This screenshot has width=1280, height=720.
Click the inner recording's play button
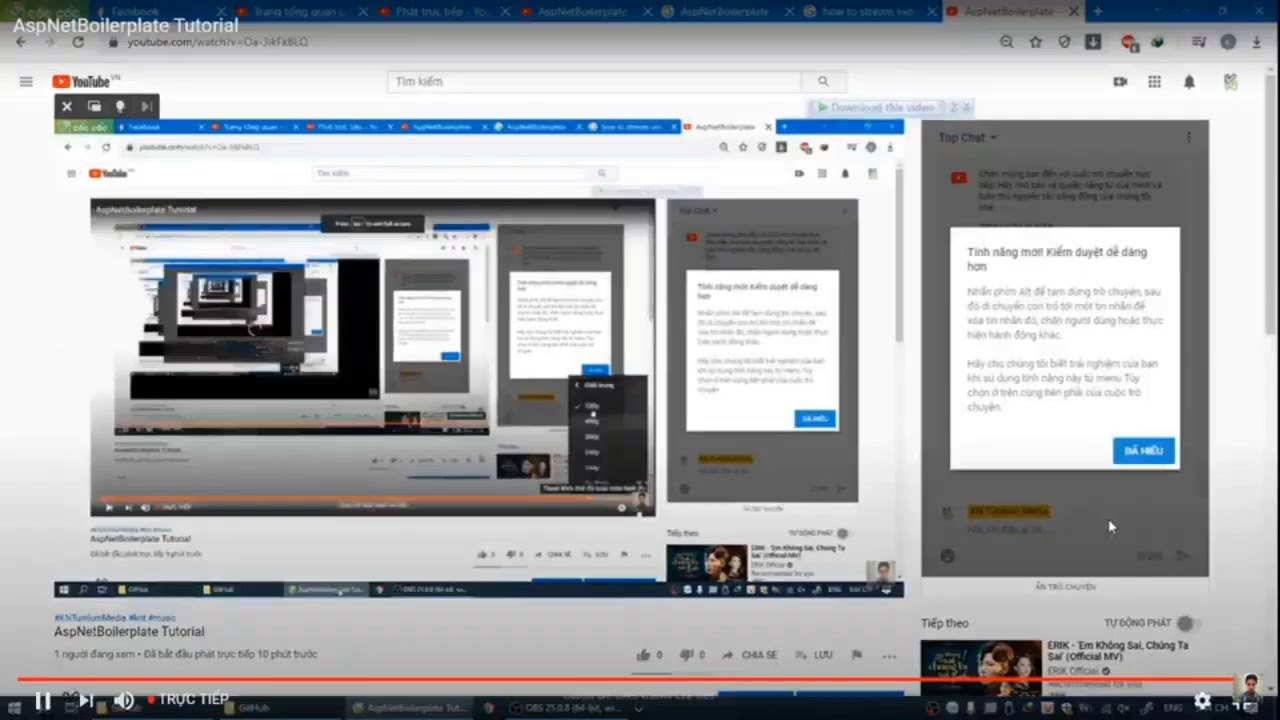click(x=109, y=508)
